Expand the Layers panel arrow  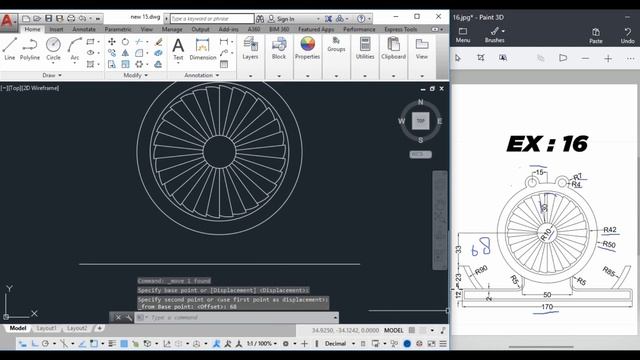click(250, 76)
